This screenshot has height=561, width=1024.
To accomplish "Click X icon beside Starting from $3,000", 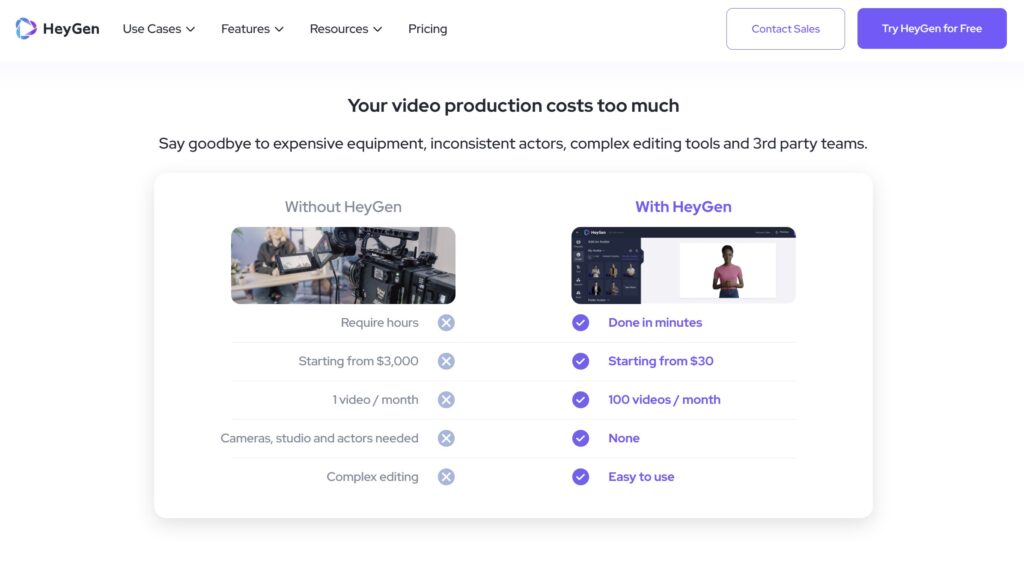I will (446, 361).
